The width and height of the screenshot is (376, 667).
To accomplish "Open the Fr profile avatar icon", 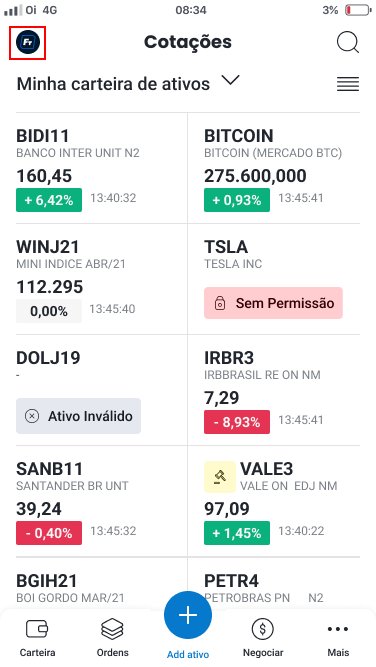I will point(28,42).
